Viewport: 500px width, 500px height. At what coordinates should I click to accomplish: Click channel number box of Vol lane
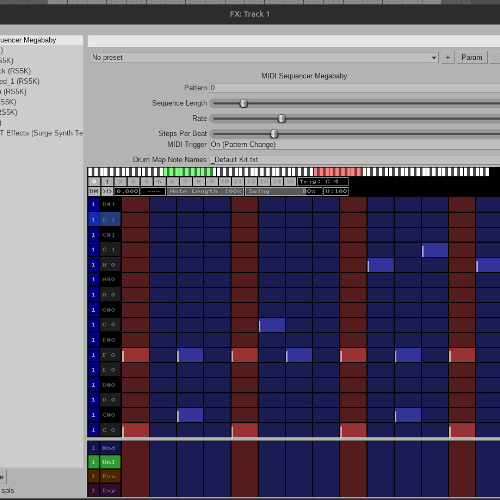(93, 462)
